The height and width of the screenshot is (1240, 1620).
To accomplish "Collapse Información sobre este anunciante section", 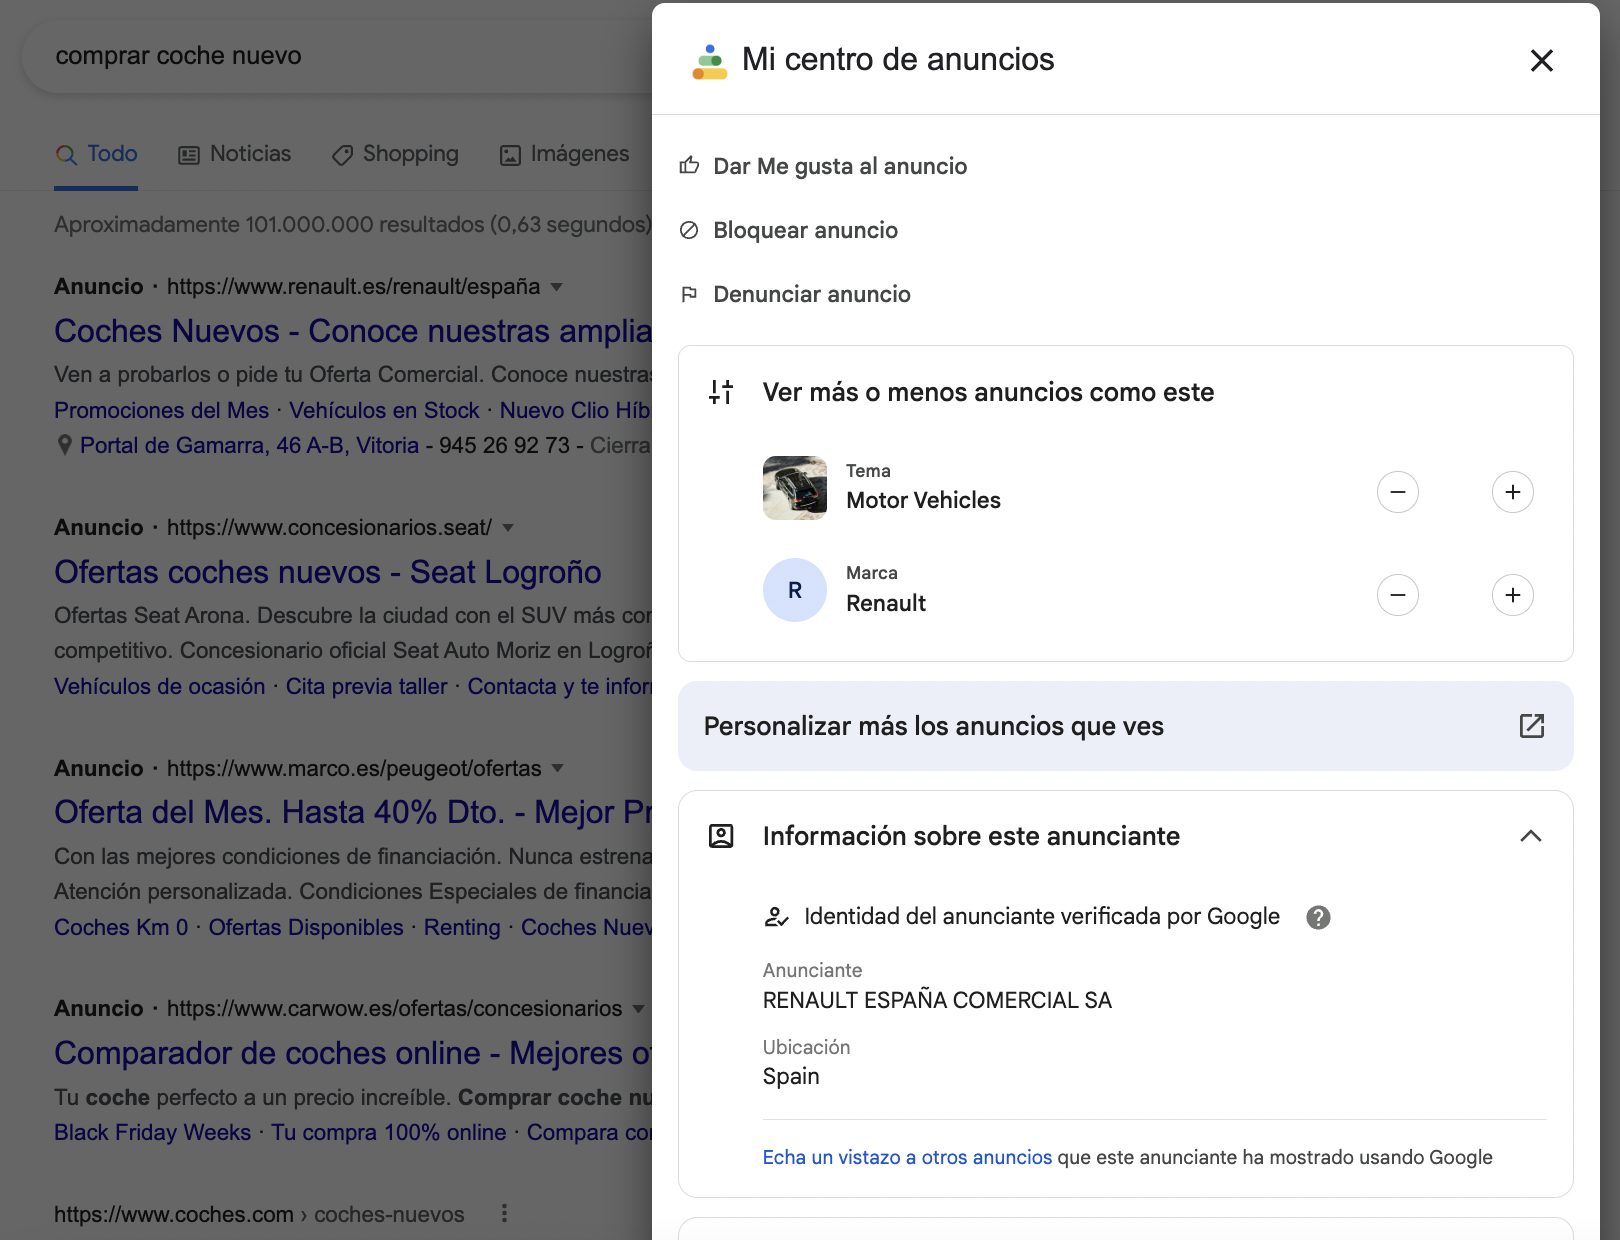I will tap(1531, 836).
